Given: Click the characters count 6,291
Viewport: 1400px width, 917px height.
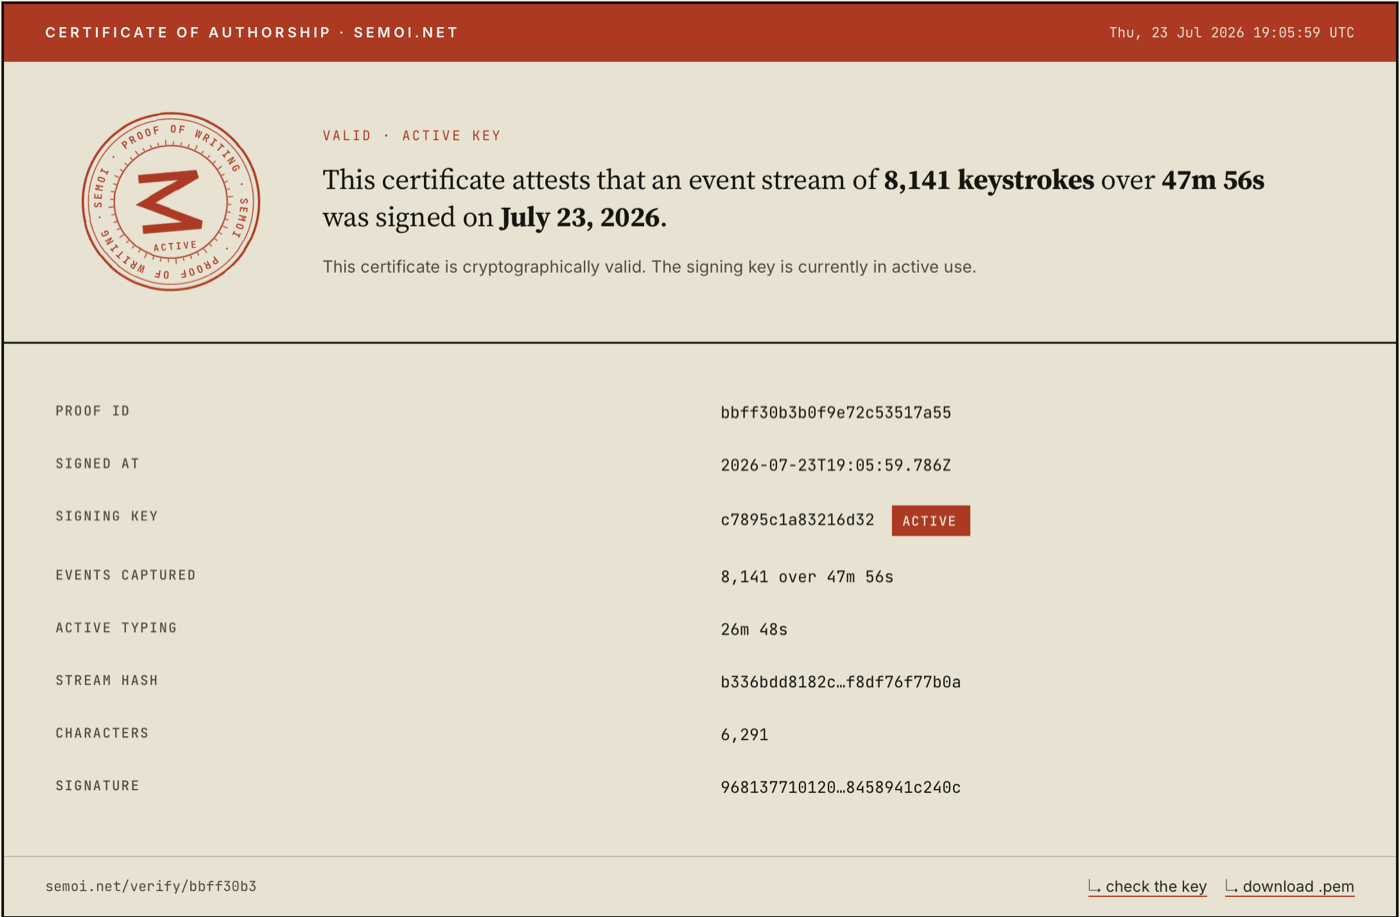Looking at the screenshot, I should (744, 735).
